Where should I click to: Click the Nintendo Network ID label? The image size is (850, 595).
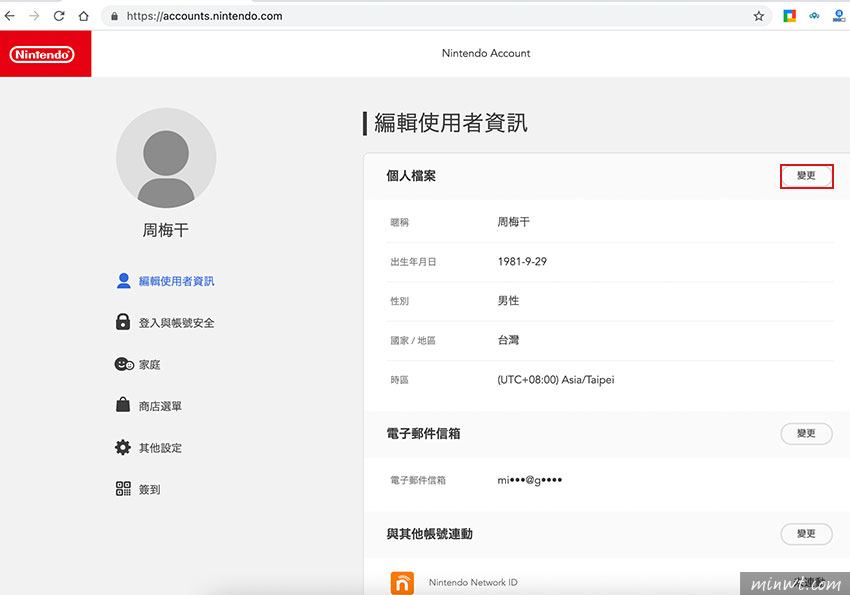coord(473,583)
